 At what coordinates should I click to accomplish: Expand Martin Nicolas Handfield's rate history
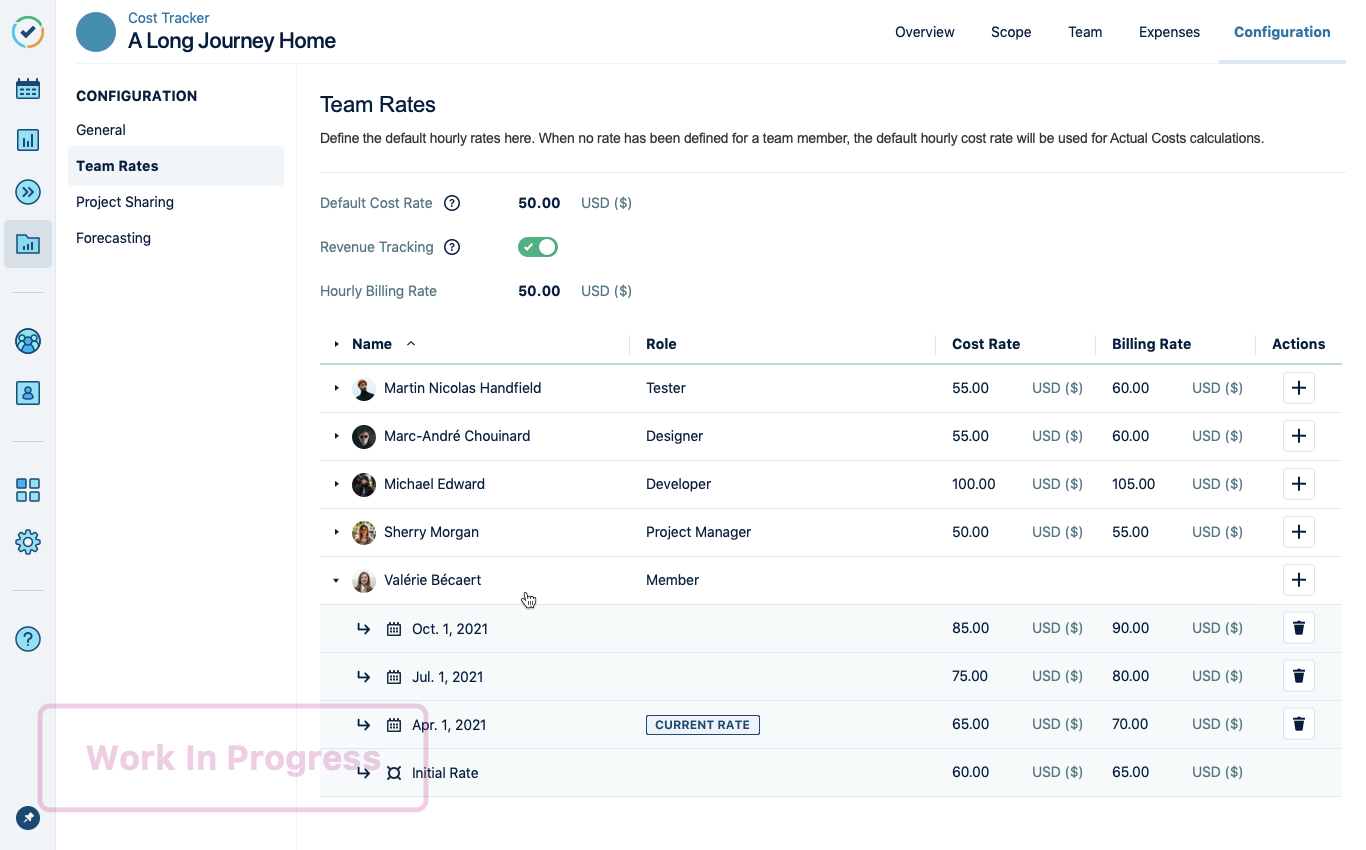337,388
